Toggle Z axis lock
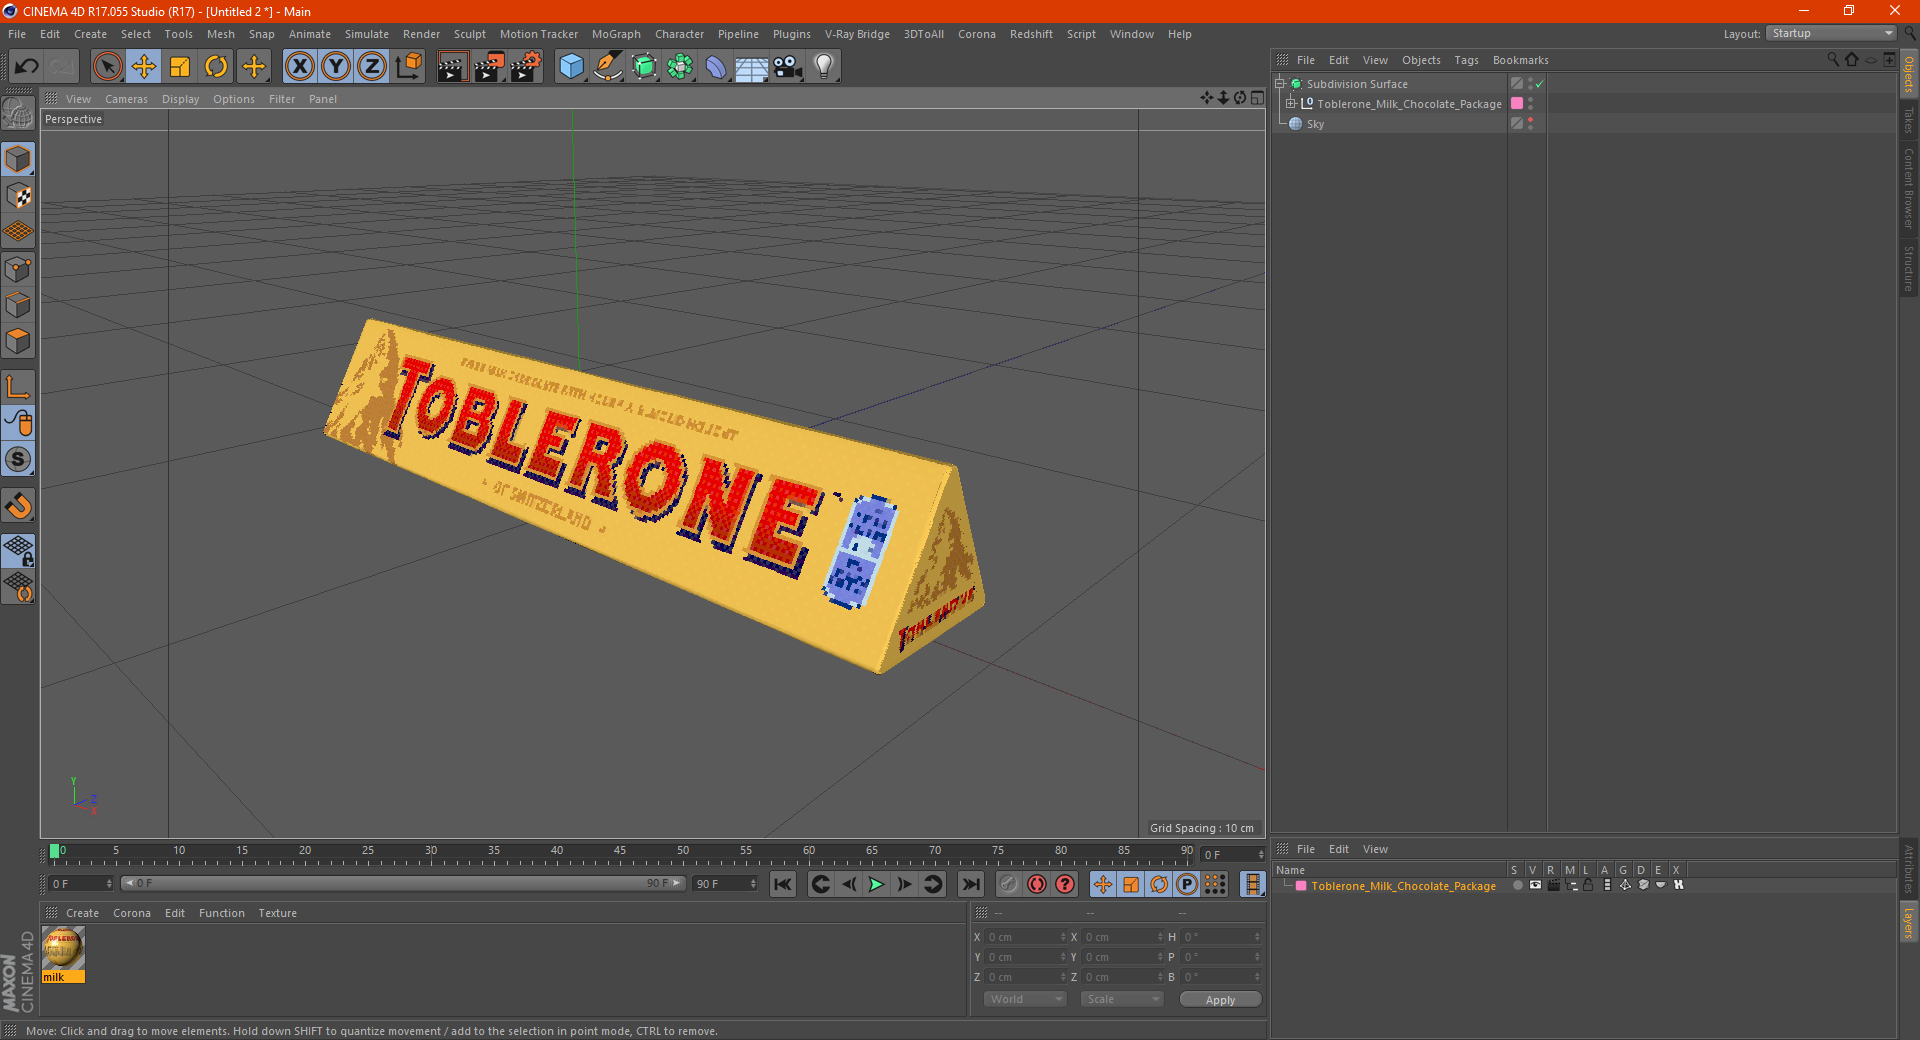Image resolution: width=1920 pixels, height=1040 pixels. point(372,67)
